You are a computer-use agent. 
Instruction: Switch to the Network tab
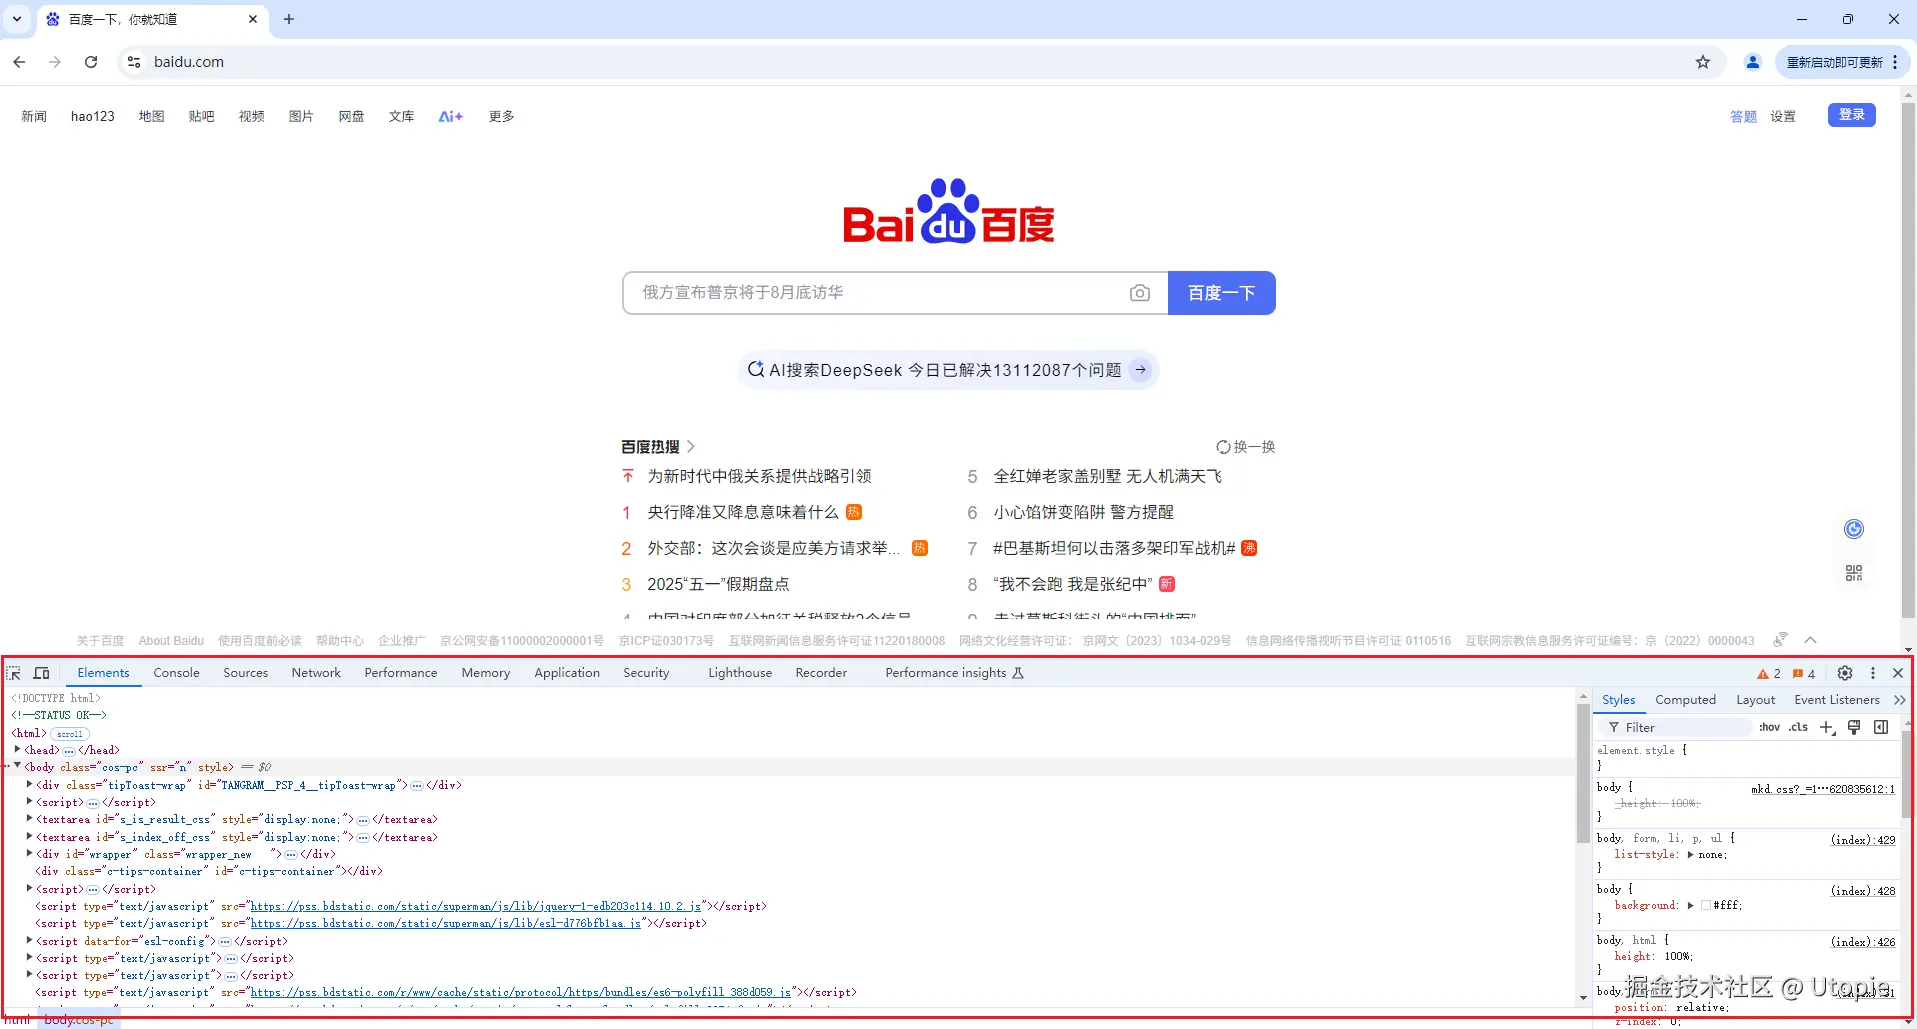click(x=316, y=673)
